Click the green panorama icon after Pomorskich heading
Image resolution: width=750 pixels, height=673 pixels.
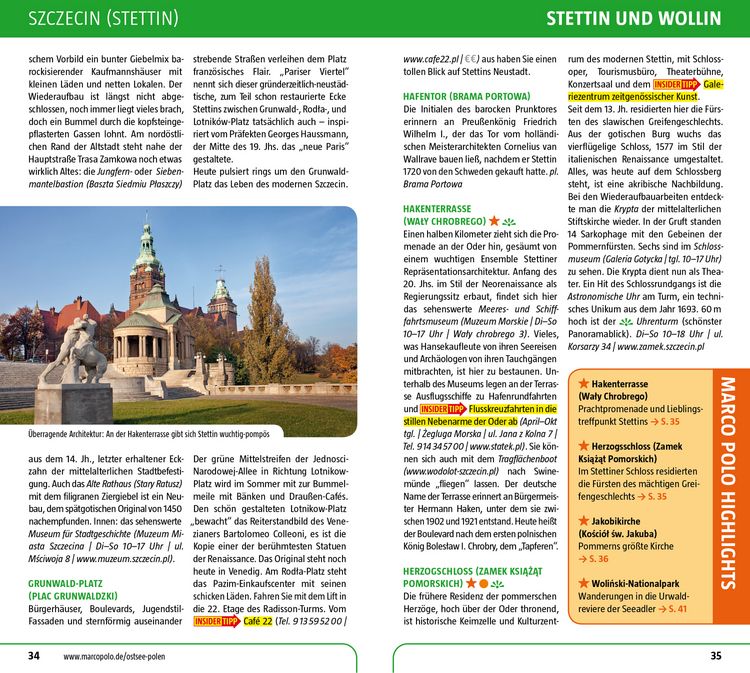(497, 584)
